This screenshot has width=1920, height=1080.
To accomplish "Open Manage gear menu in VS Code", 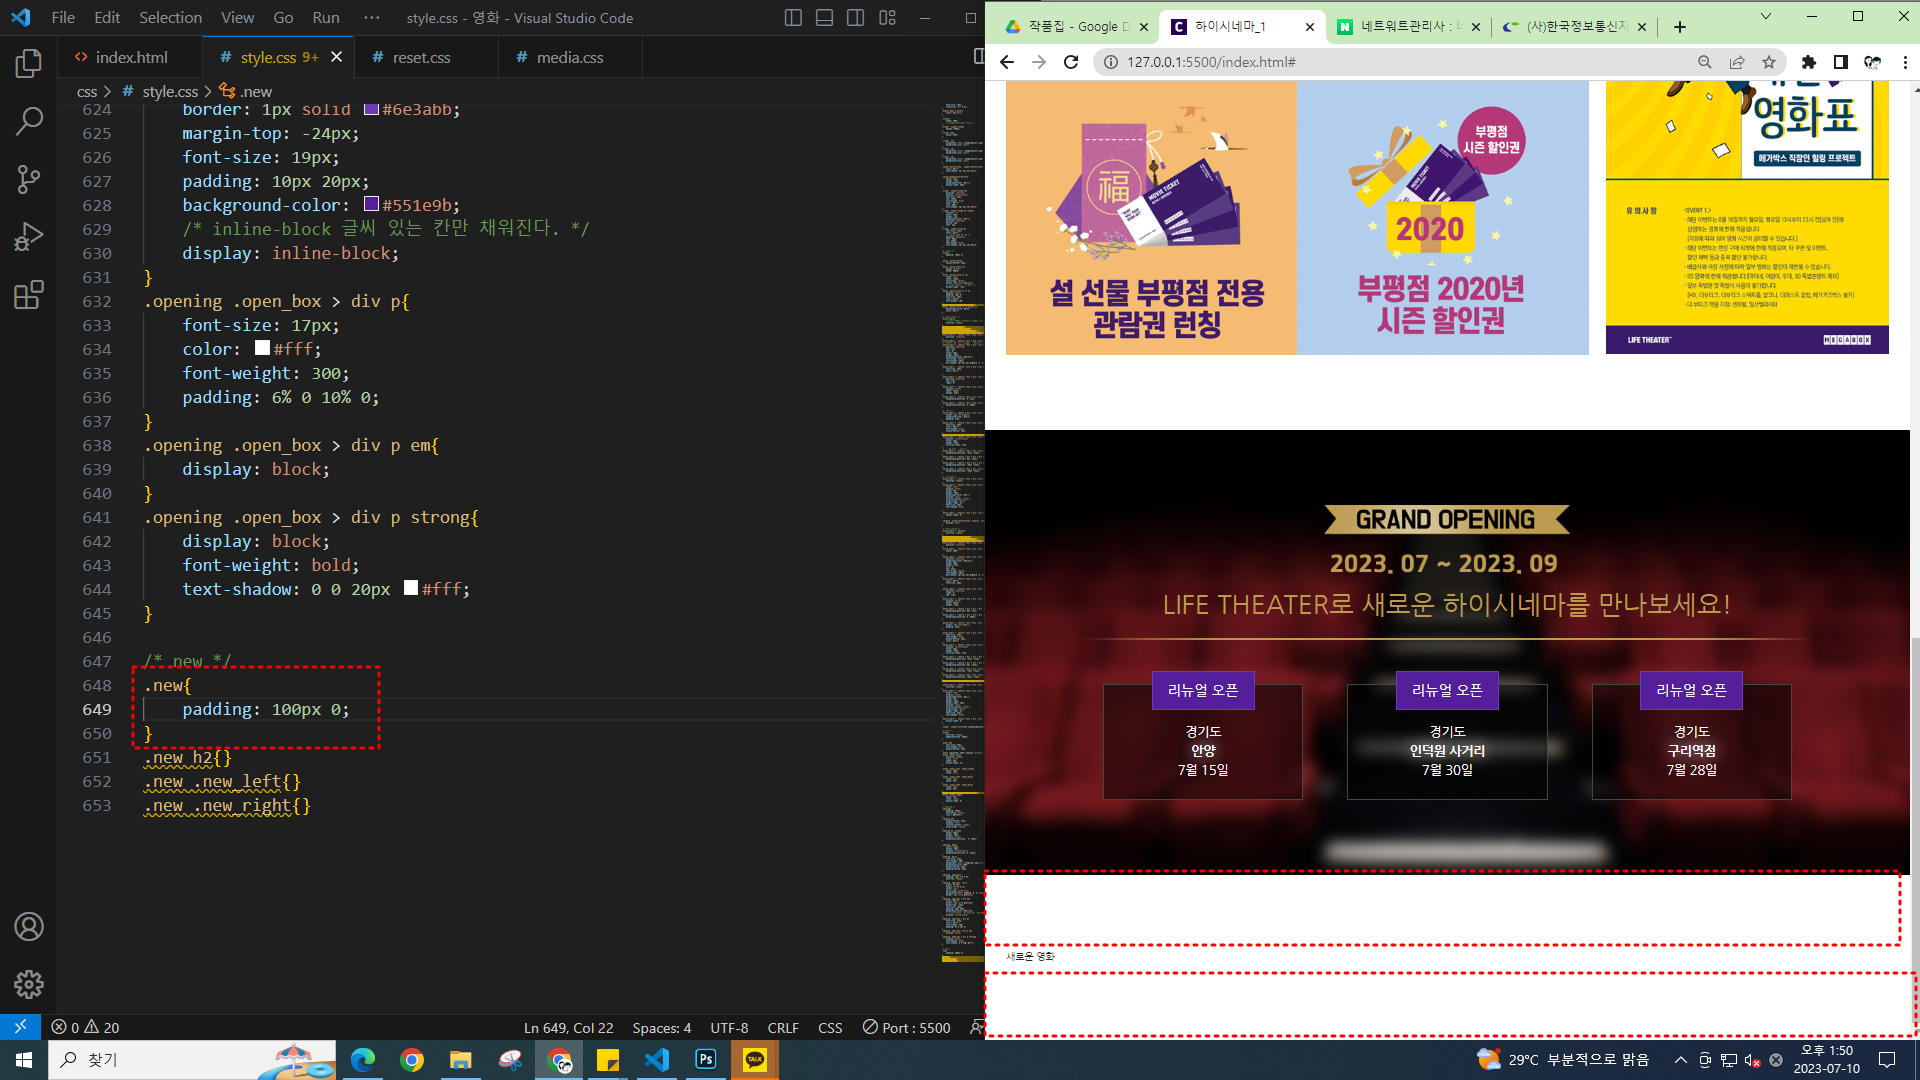I will point(29,985).
